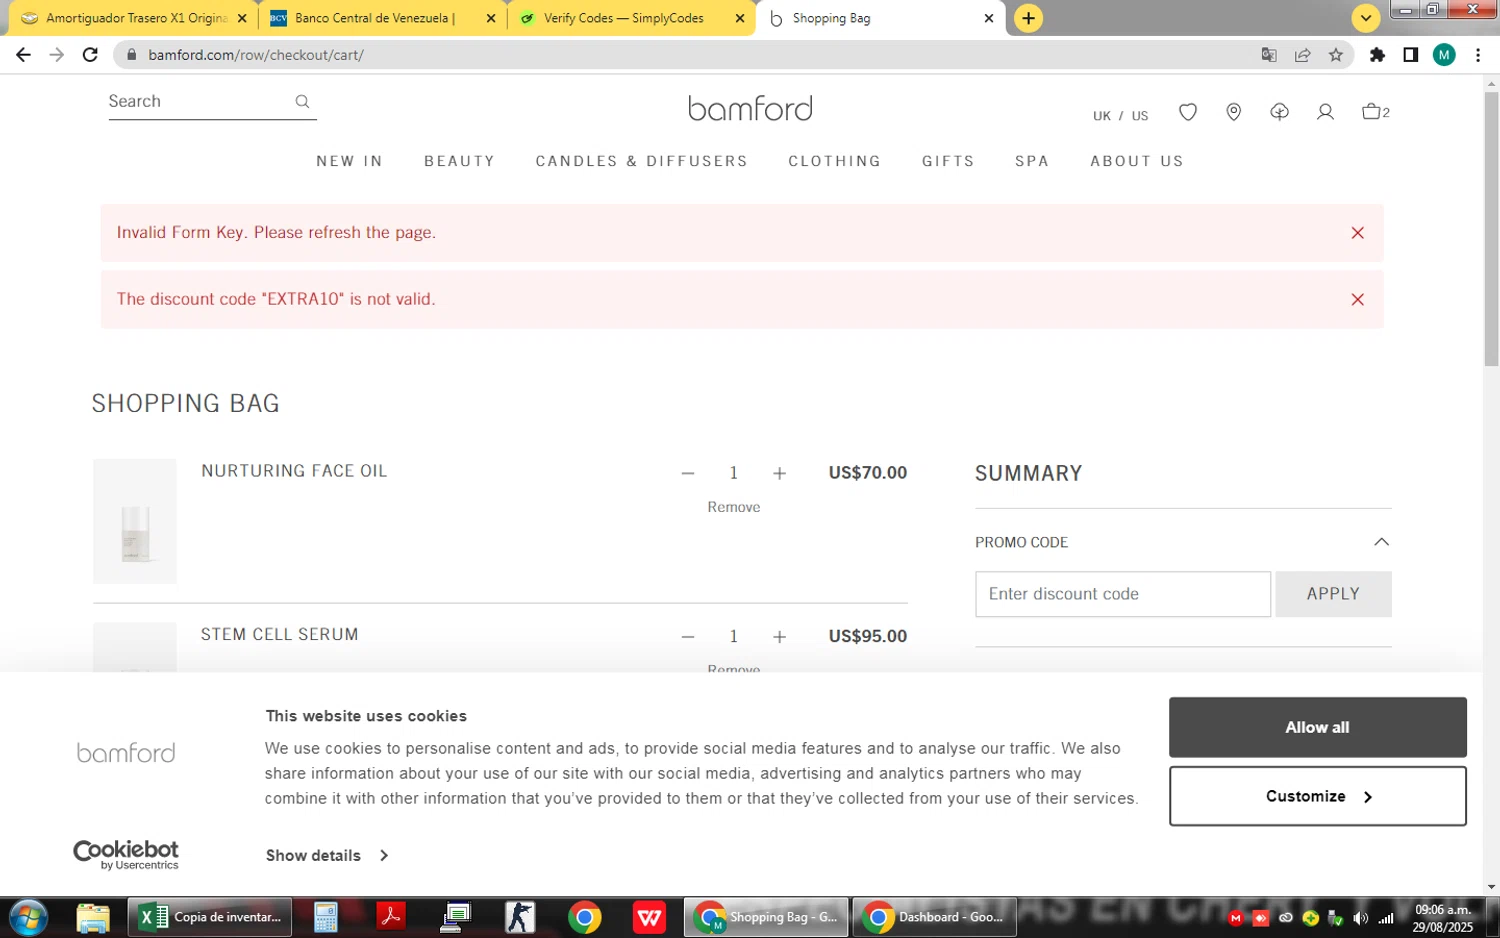Go back in browser history
Image resolution: width=1500 pixels, height=938 pixels.
click(x=23, y=55)
